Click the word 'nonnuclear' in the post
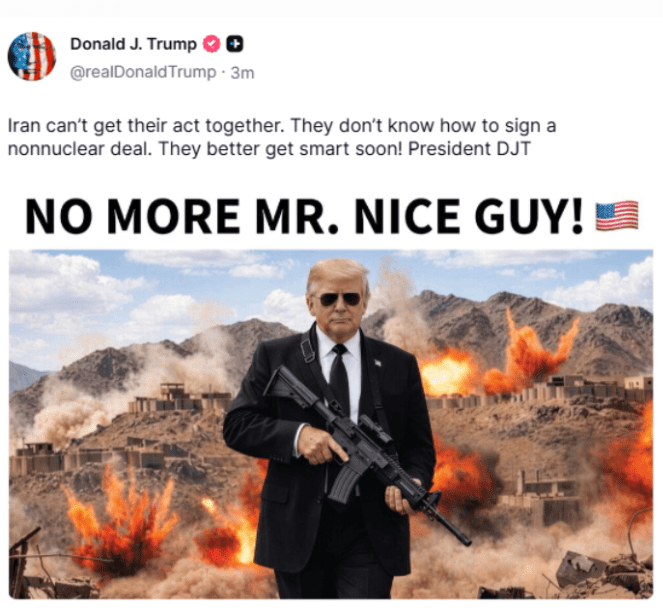Screen dimensions: 663x615 tap(55, 149)
